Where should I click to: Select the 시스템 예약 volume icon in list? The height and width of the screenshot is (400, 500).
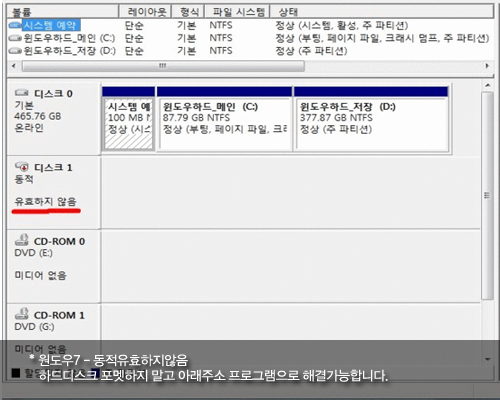point(15,25)
